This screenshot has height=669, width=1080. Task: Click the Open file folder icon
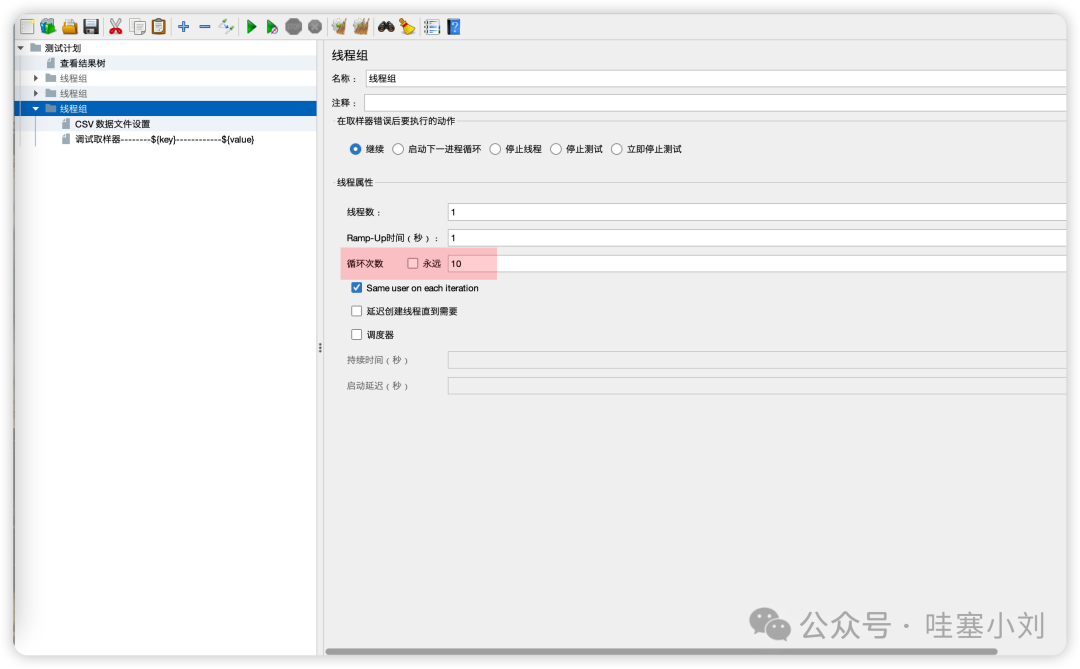(70, 27)
